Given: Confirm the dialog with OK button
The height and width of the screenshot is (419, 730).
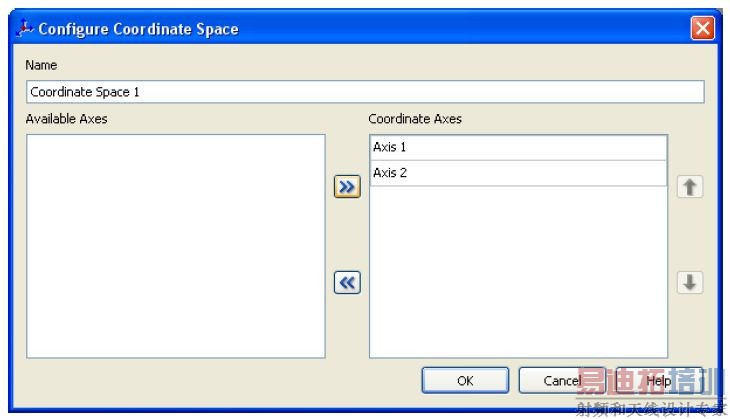Looking at the screenshot, I should pos(465,380).
